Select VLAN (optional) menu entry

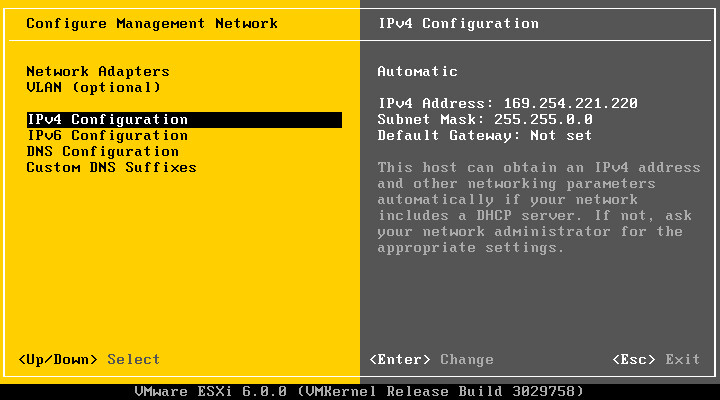[94, 87]
